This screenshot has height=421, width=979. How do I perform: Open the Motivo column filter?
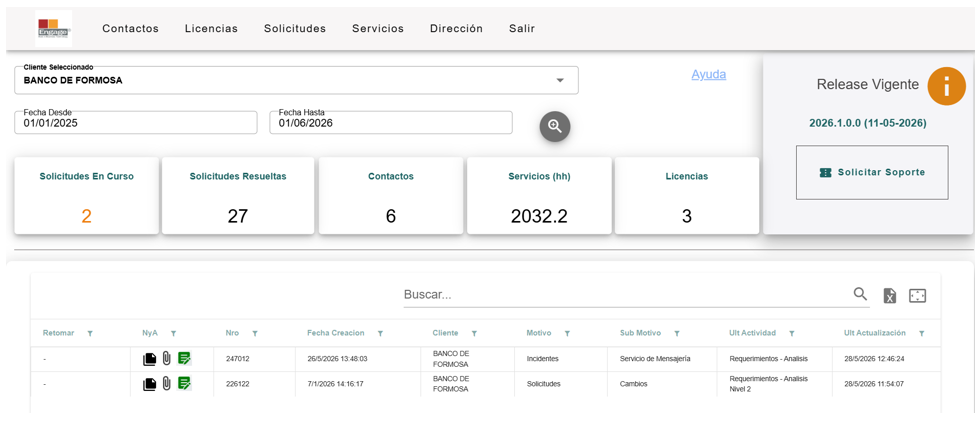tap(567, 334)
